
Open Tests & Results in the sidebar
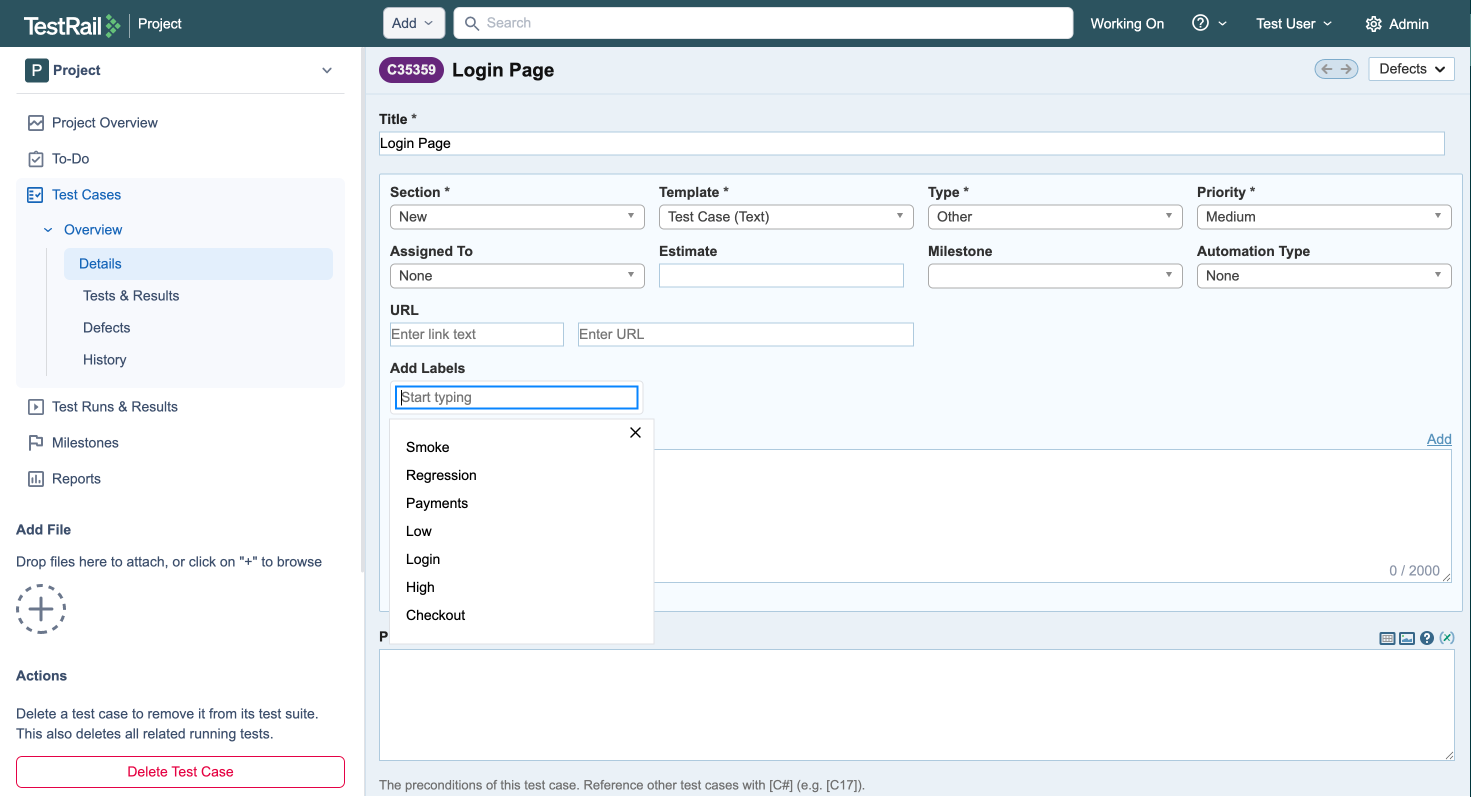coord(131,296)
